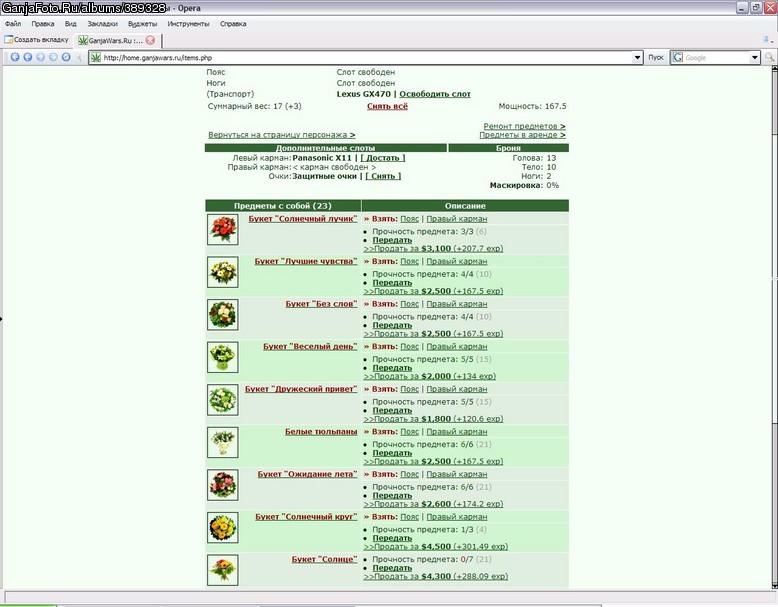Open the search engine dropdown arrow
This screenshot has width=778, height=607.
755,58
